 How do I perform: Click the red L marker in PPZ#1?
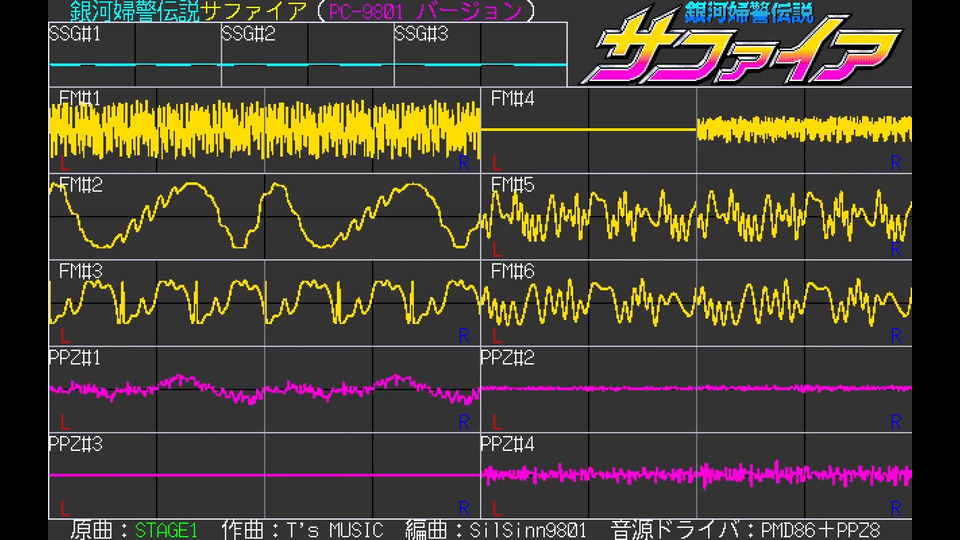coord(65,422)
